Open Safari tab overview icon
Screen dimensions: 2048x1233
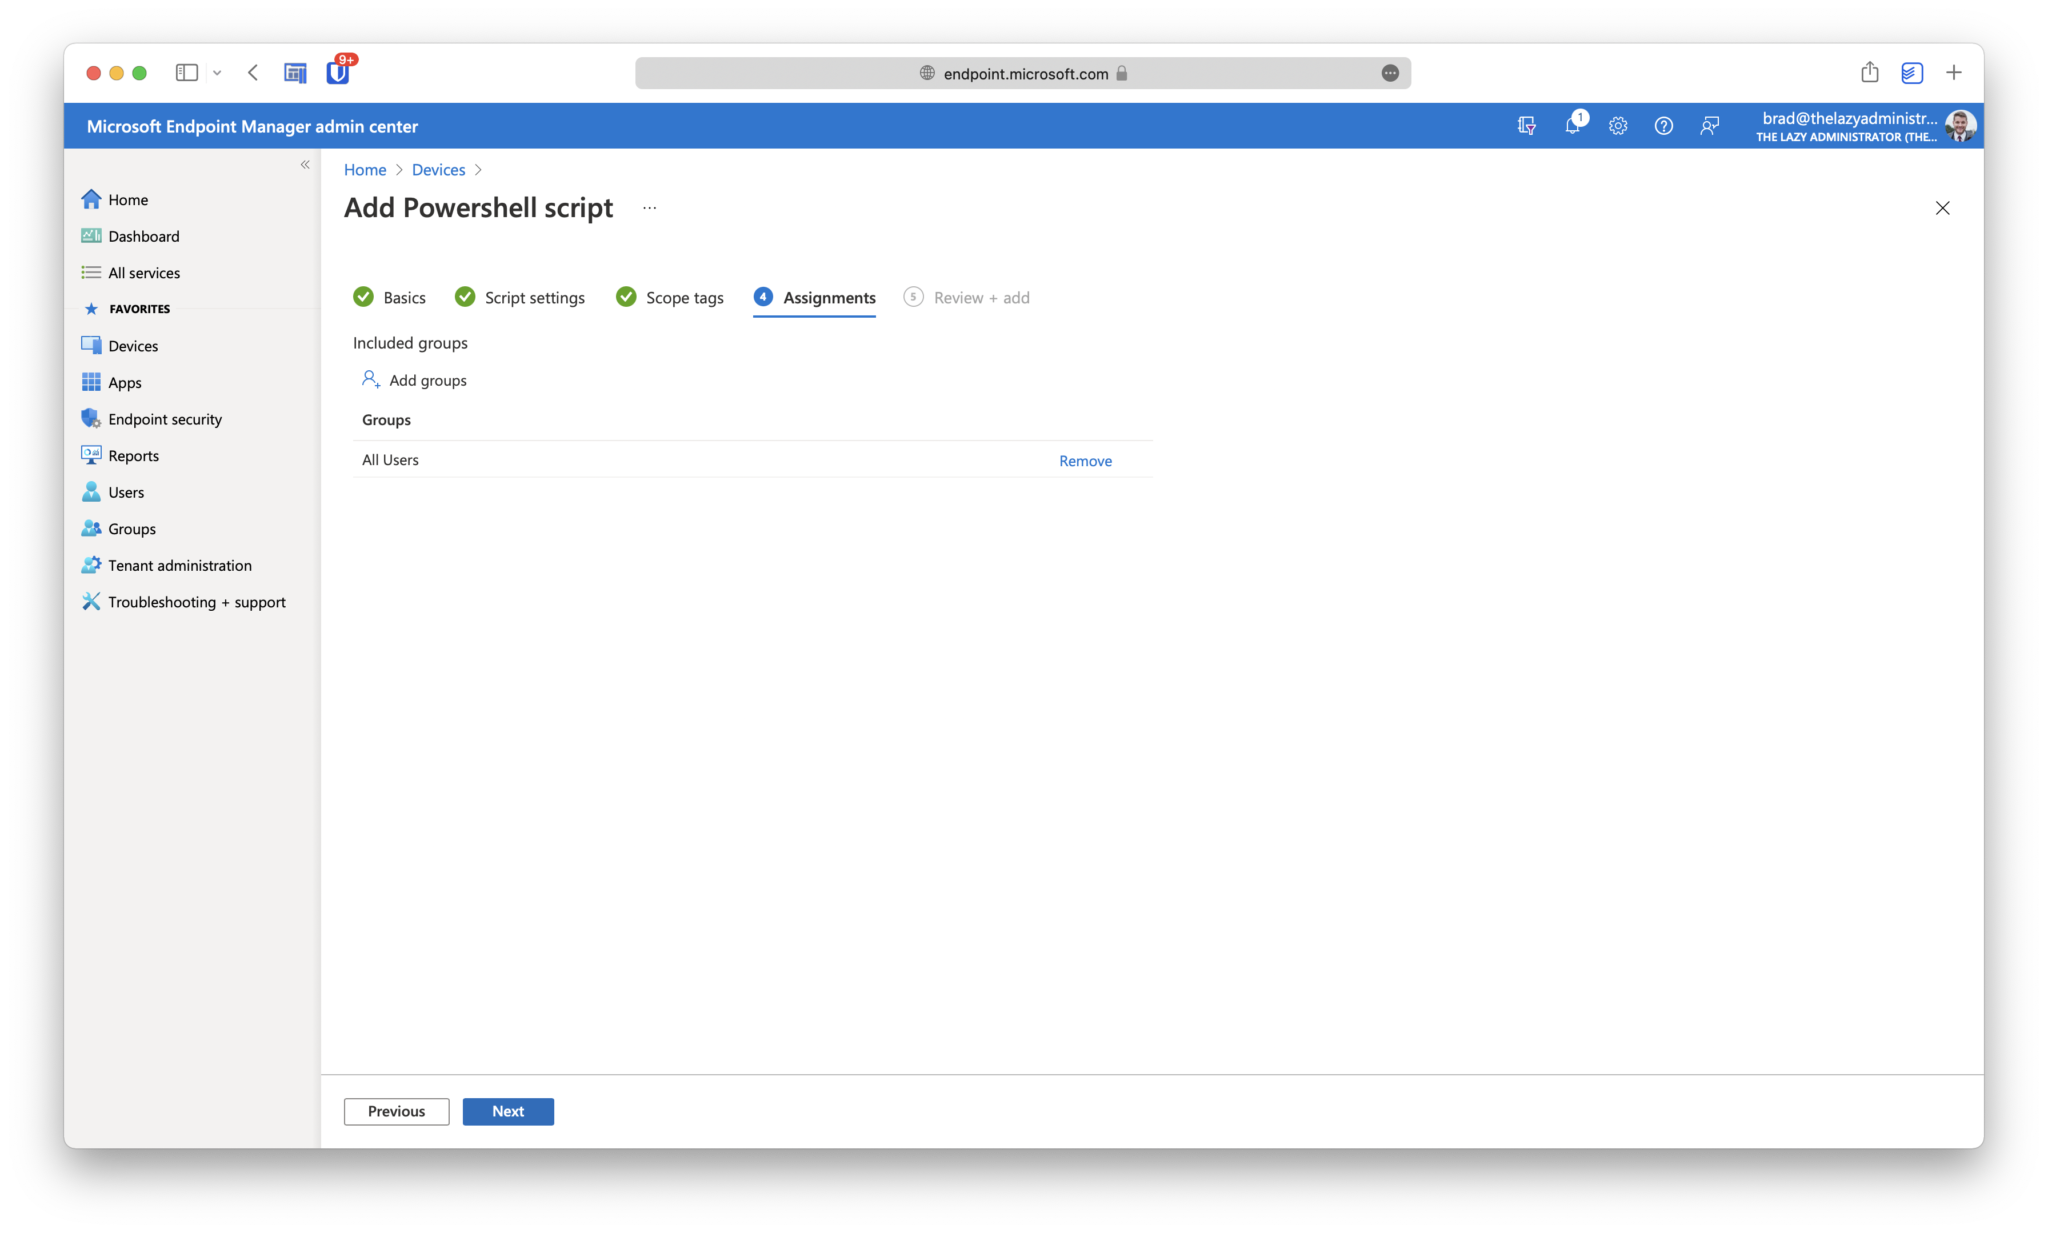point(1912,73)
